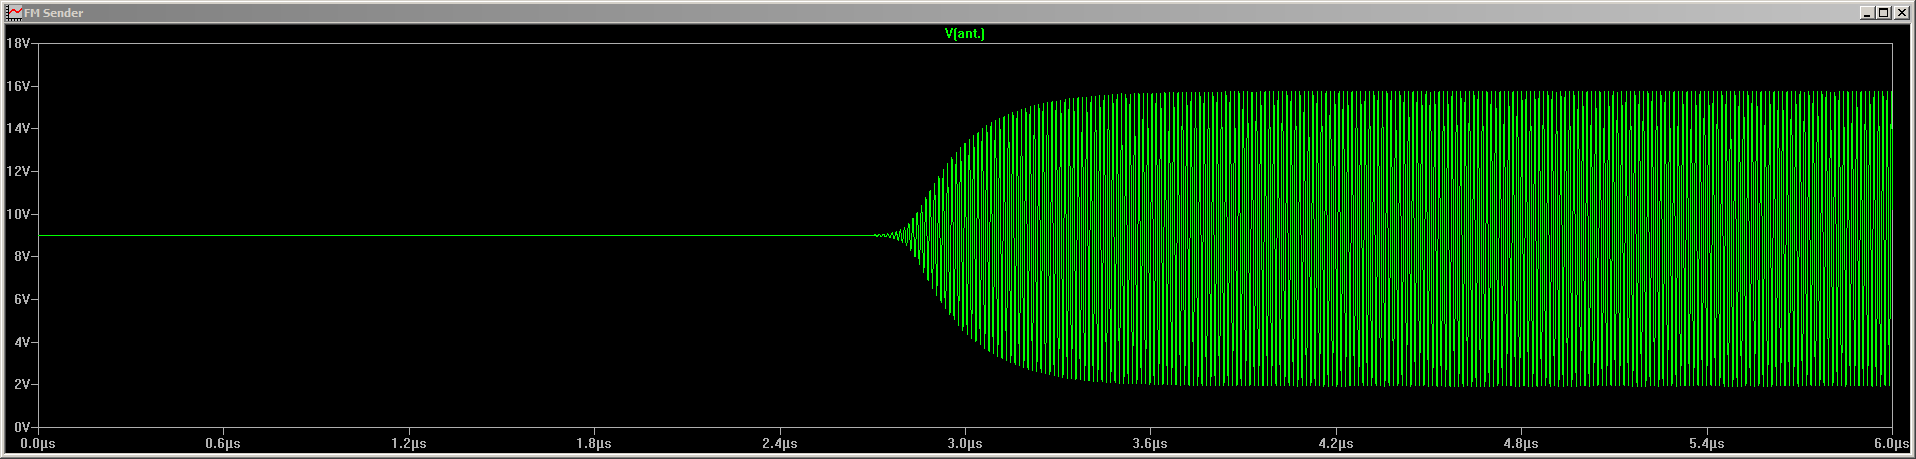Image resolution: width=1916 pixels, height=459 pixels.
Task: Click the 6V vertical axis label
Action: click(x=21, y=299)
